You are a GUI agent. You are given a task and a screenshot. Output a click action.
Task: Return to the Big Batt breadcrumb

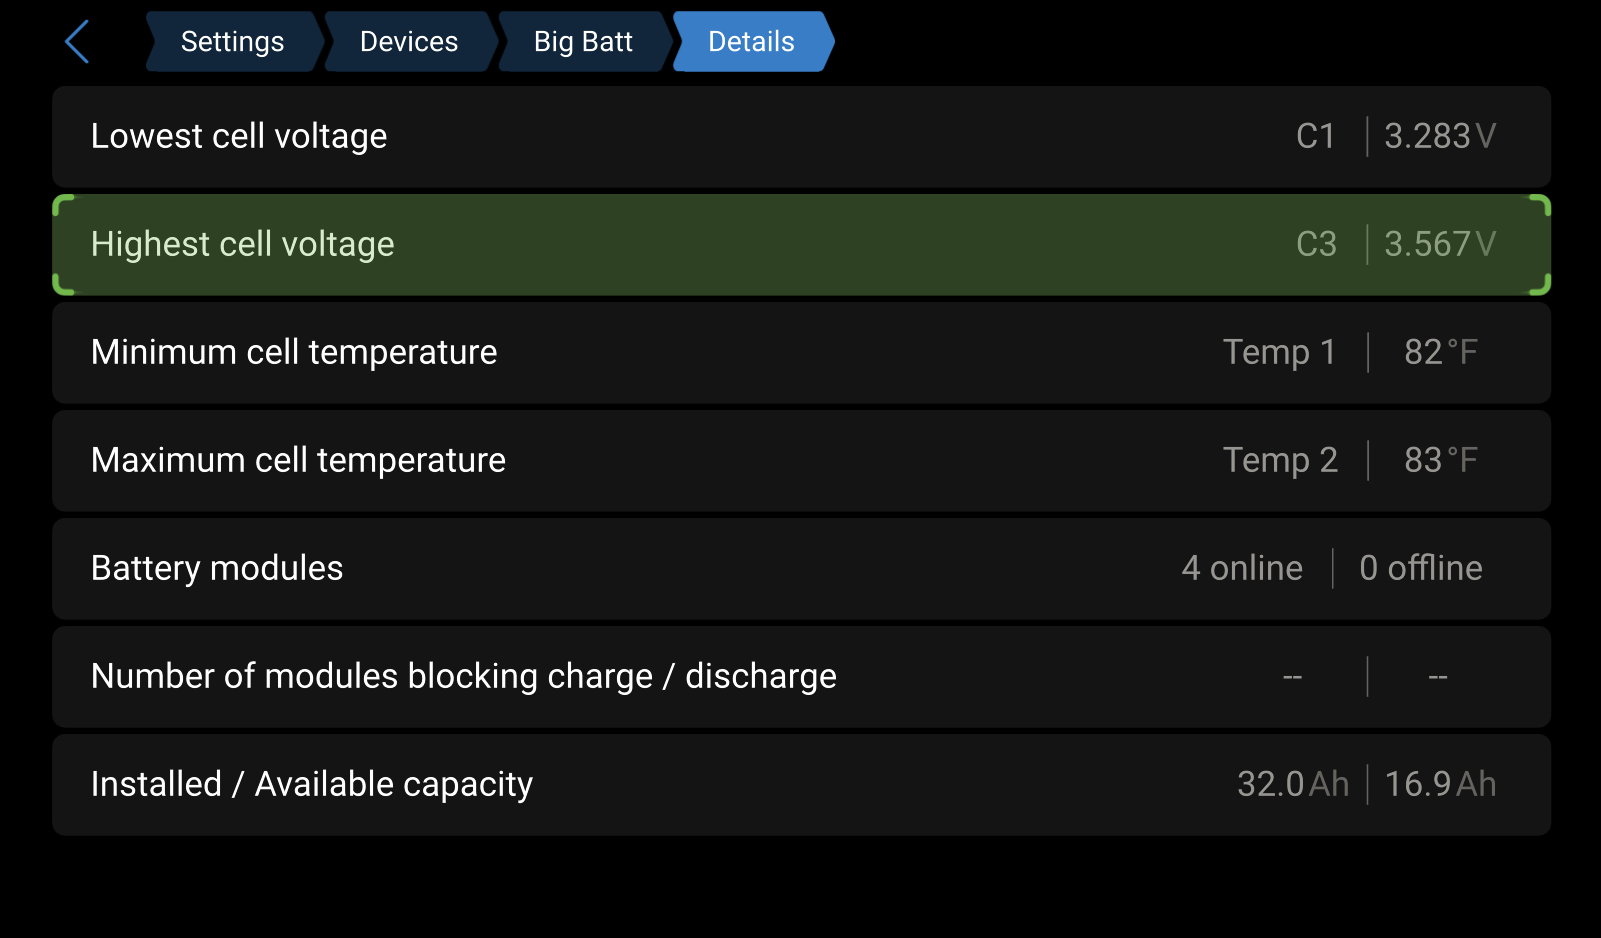click(x=584, y=42)
